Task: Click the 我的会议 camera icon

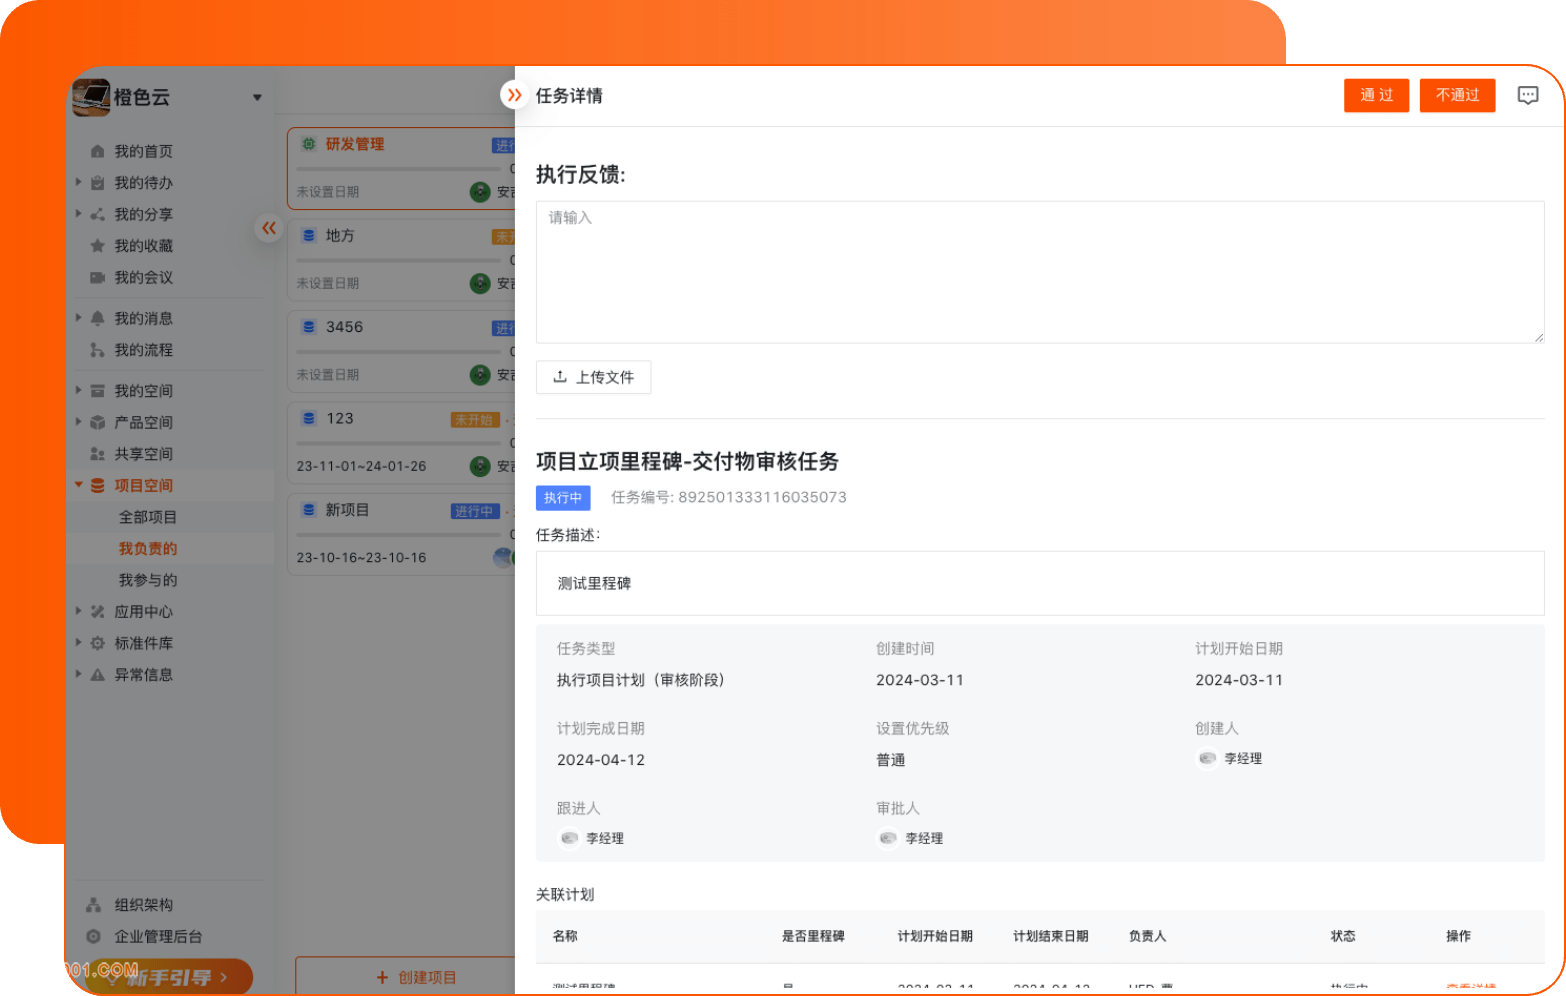Action: pos(97,277)
